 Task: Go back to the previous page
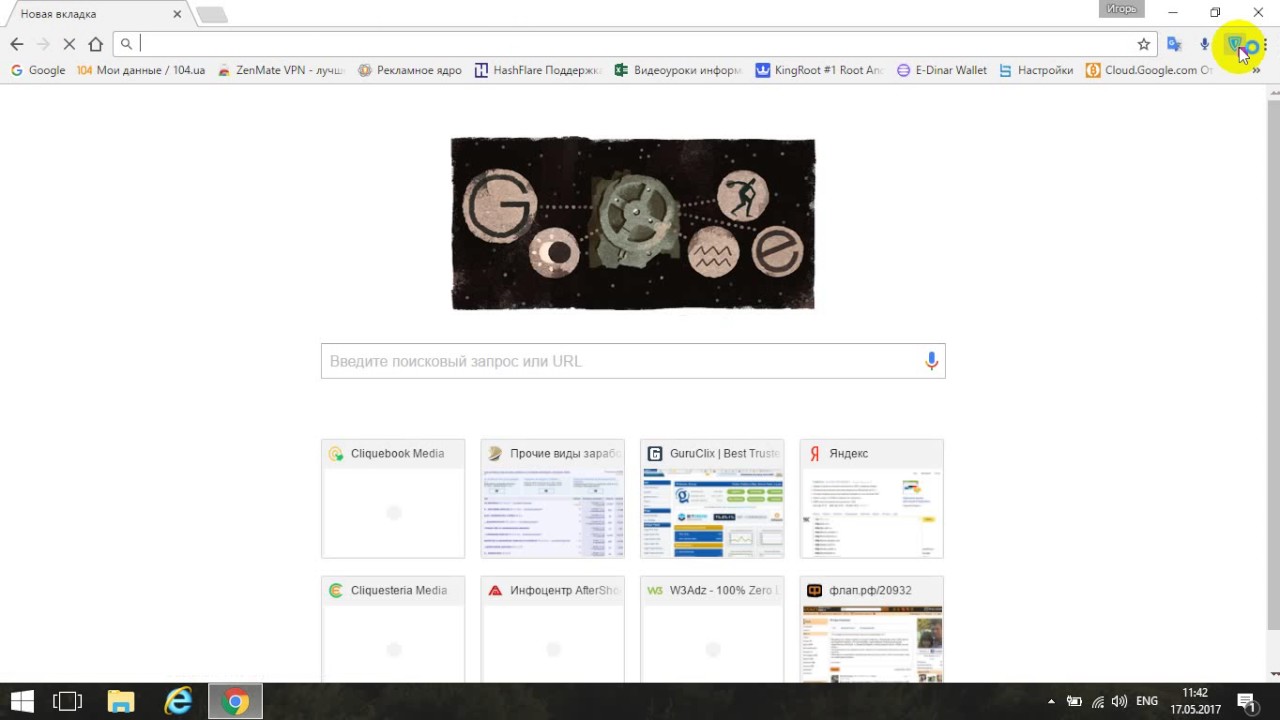pyautogui.click(x=16, y=44)
